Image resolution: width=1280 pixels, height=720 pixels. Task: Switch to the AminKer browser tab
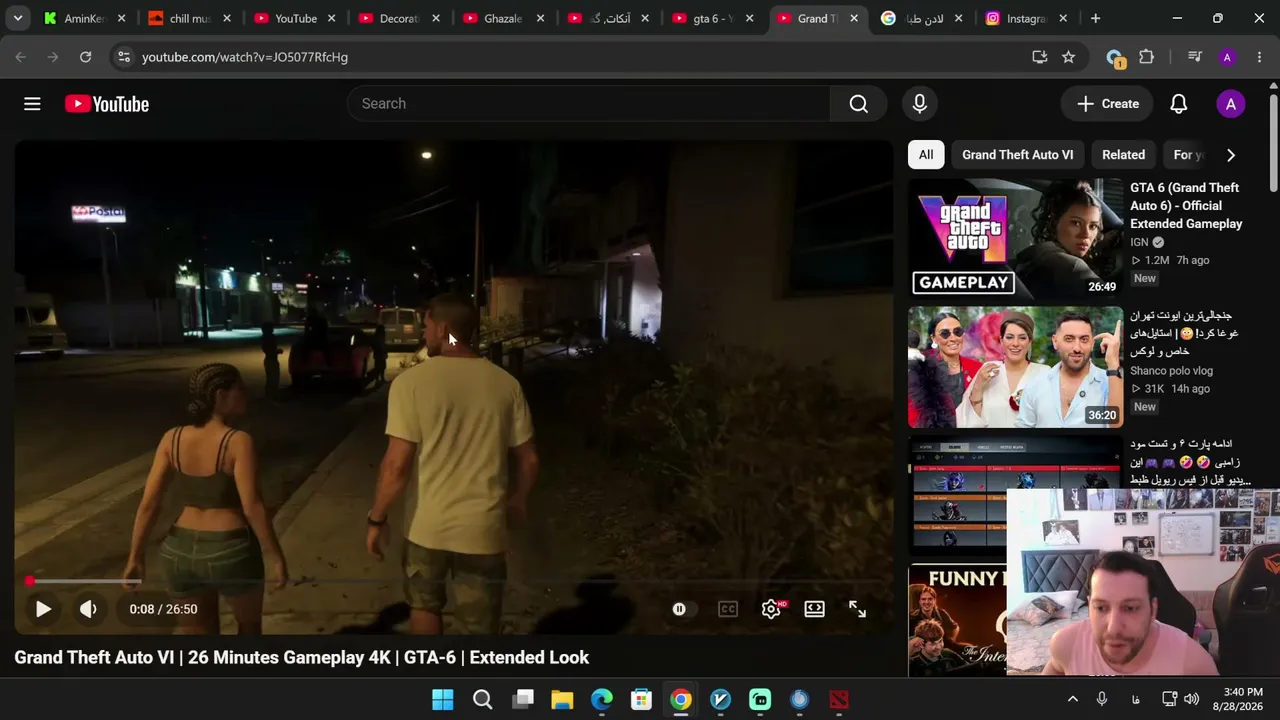(x=84, y=18)
